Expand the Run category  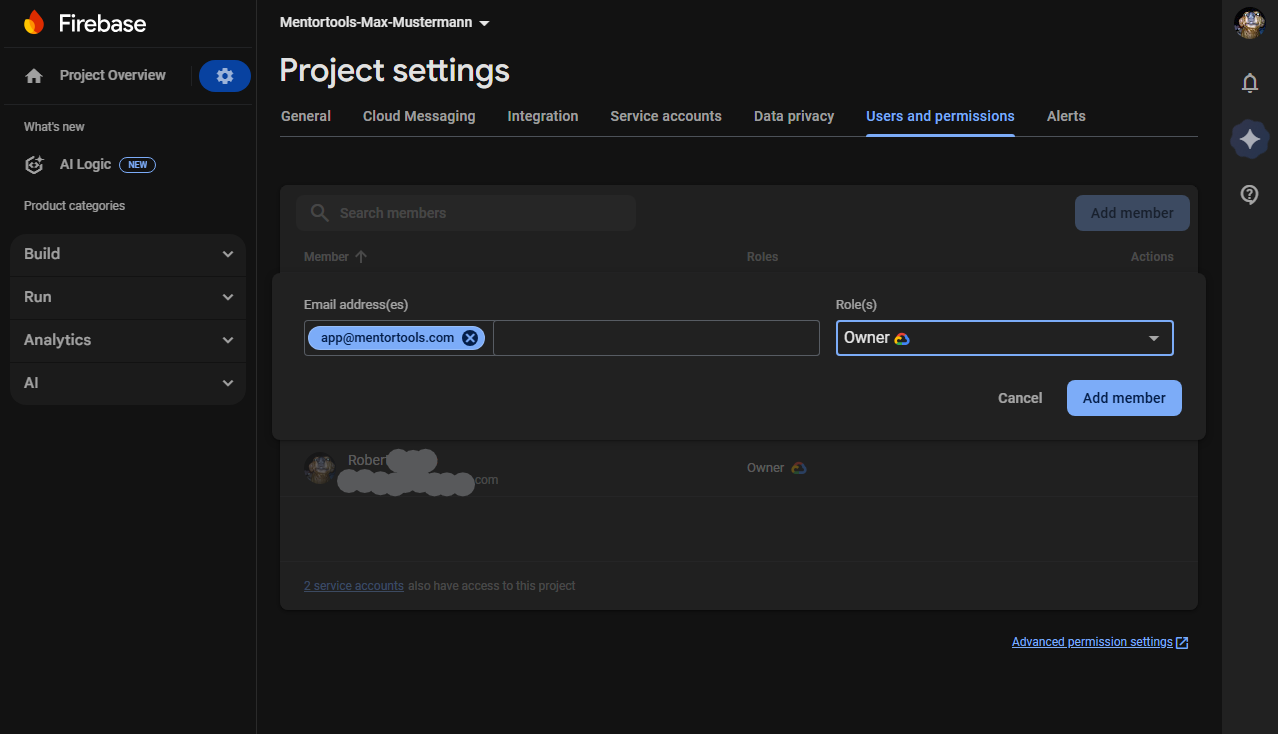(x=128, y=297)
